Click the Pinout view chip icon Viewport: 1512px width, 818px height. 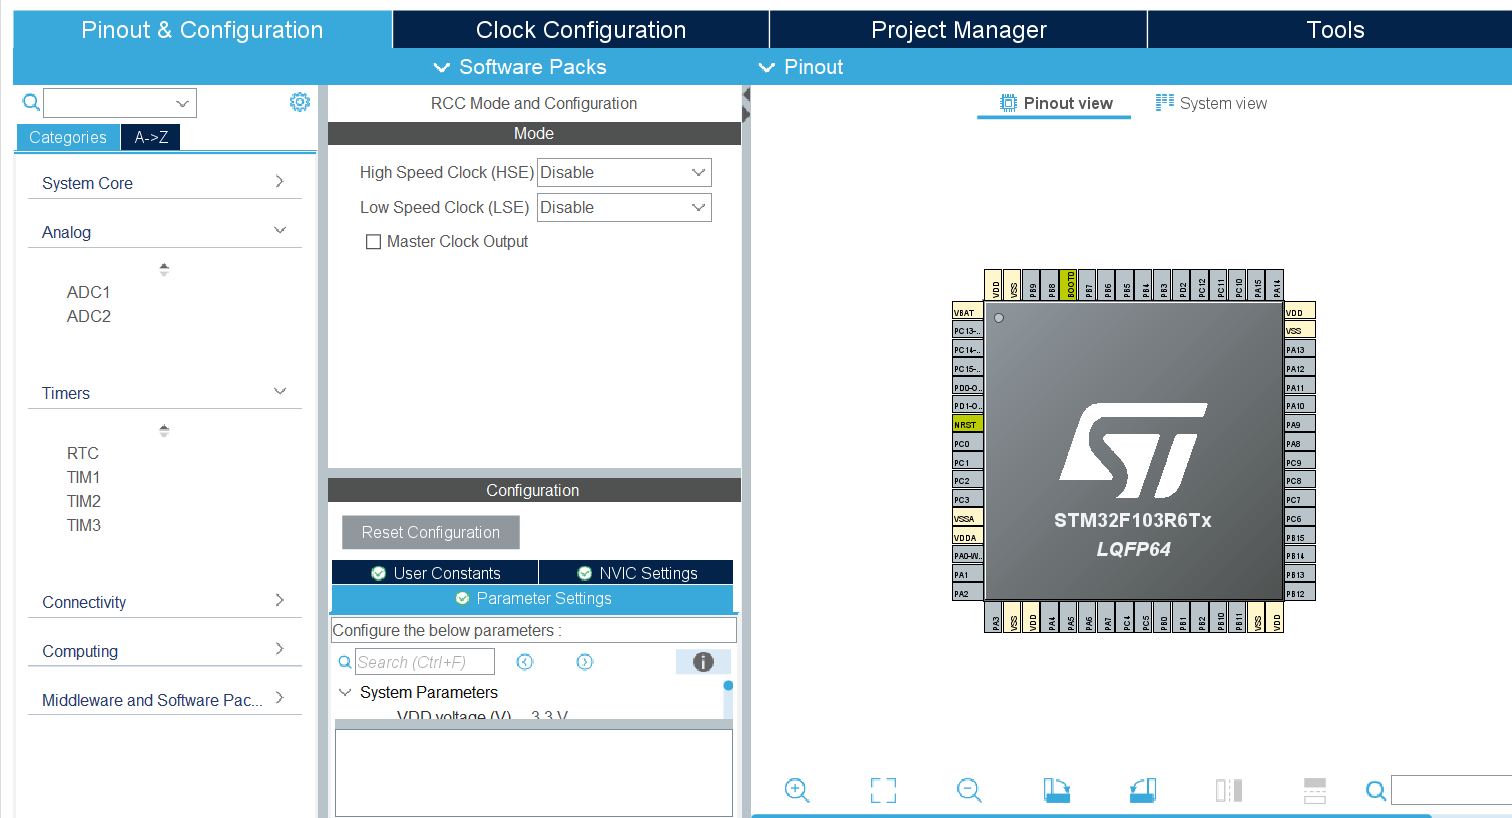(1008, 103)
